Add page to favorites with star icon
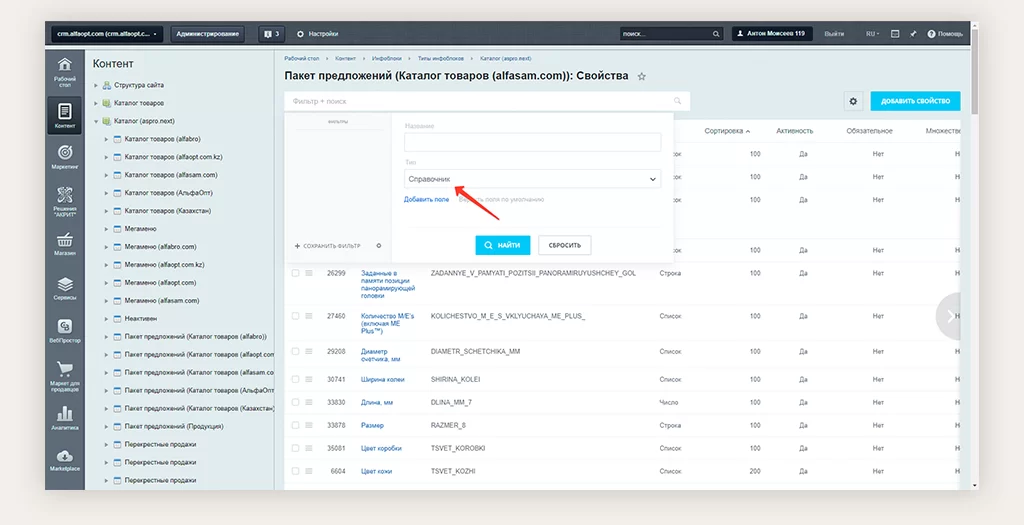Image resolution: width=1024 pixels, height=525 pixels. [x=642, y=76]
